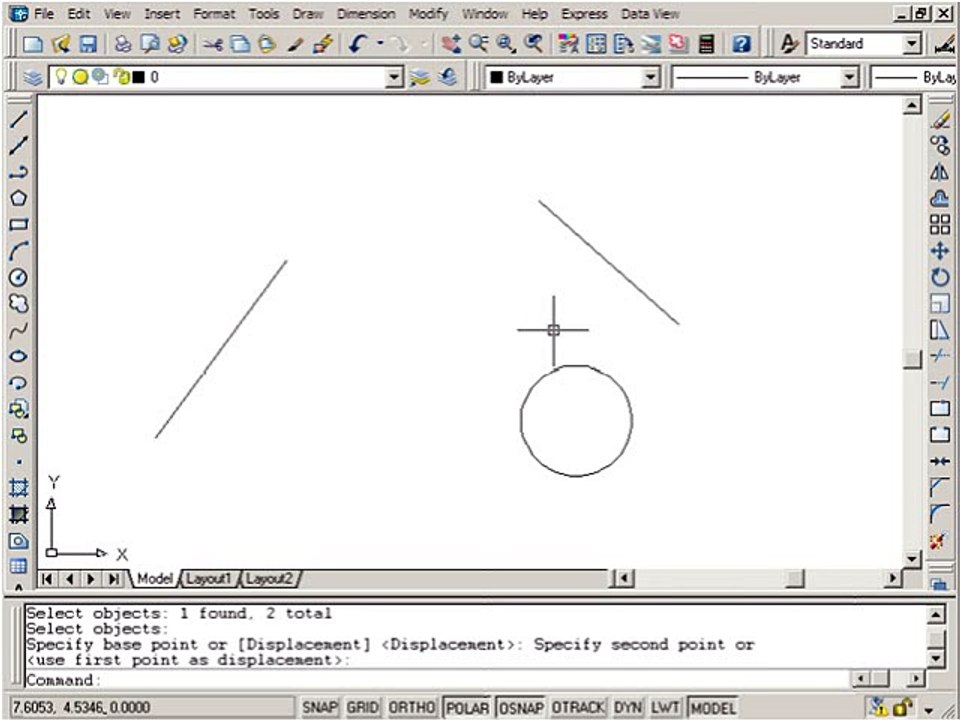
Task: Click the Mirror tool
Action: coord(940,172)
